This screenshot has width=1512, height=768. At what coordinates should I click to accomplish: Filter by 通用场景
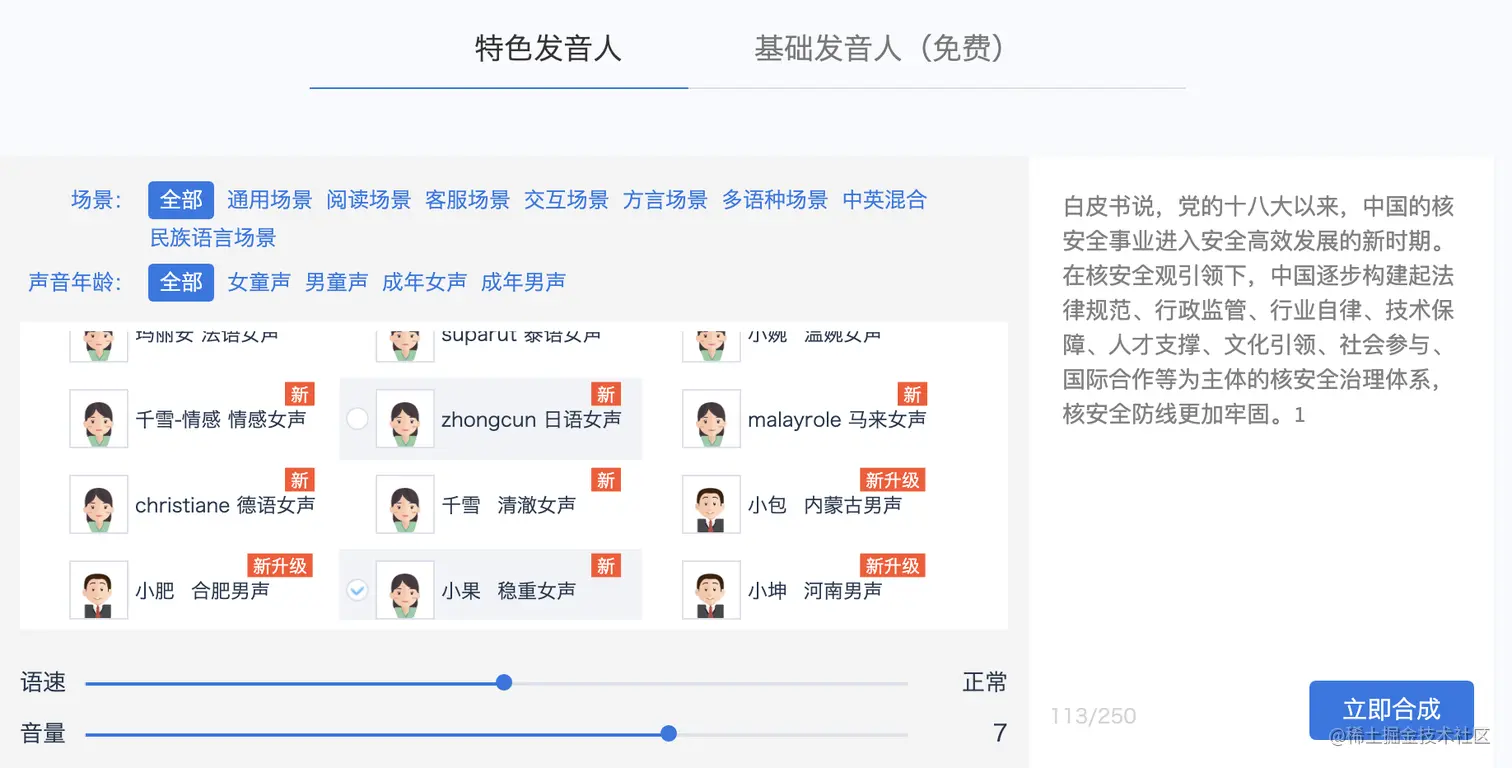coord(269,200)
